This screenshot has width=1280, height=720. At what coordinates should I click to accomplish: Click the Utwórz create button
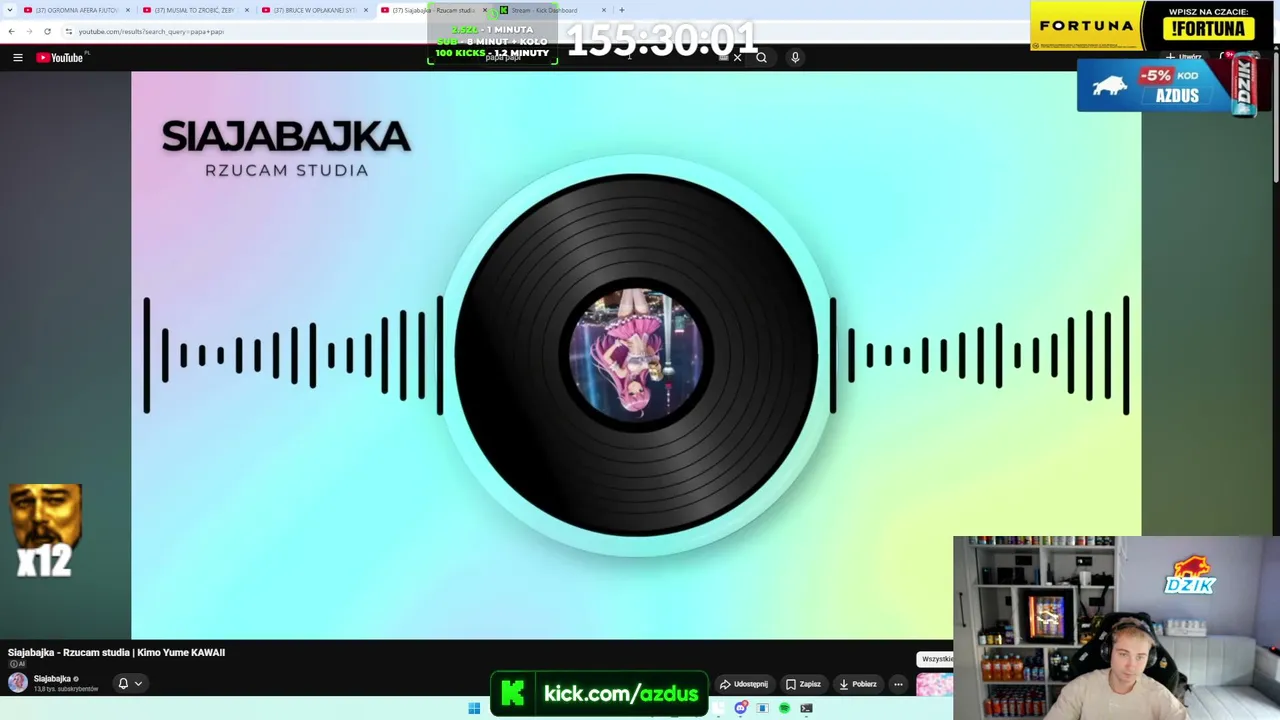[x=1184, y=57]
